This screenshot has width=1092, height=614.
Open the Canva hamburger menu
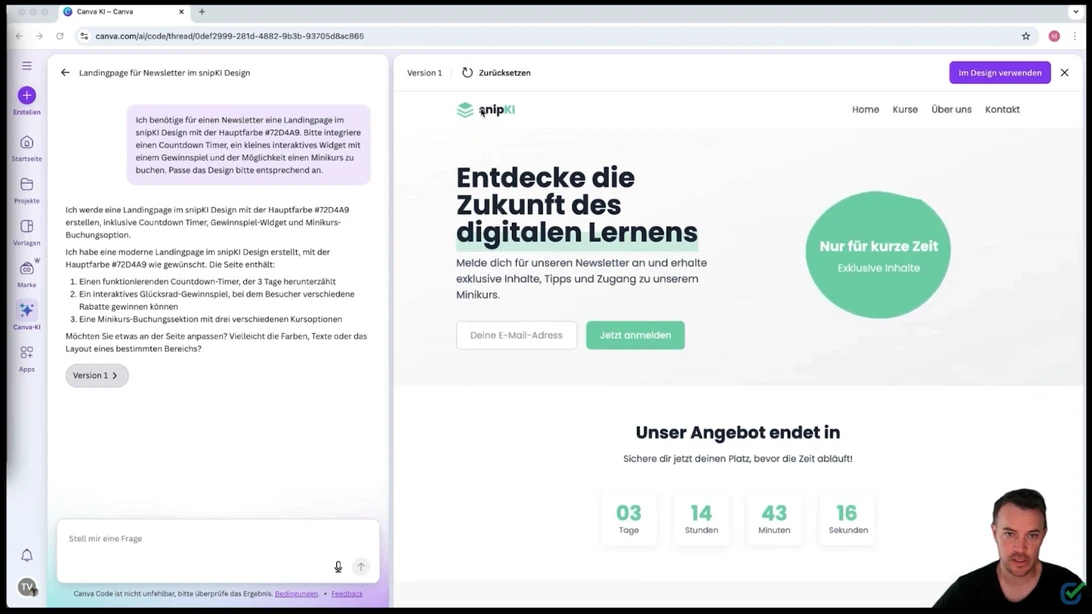(27, 66)
